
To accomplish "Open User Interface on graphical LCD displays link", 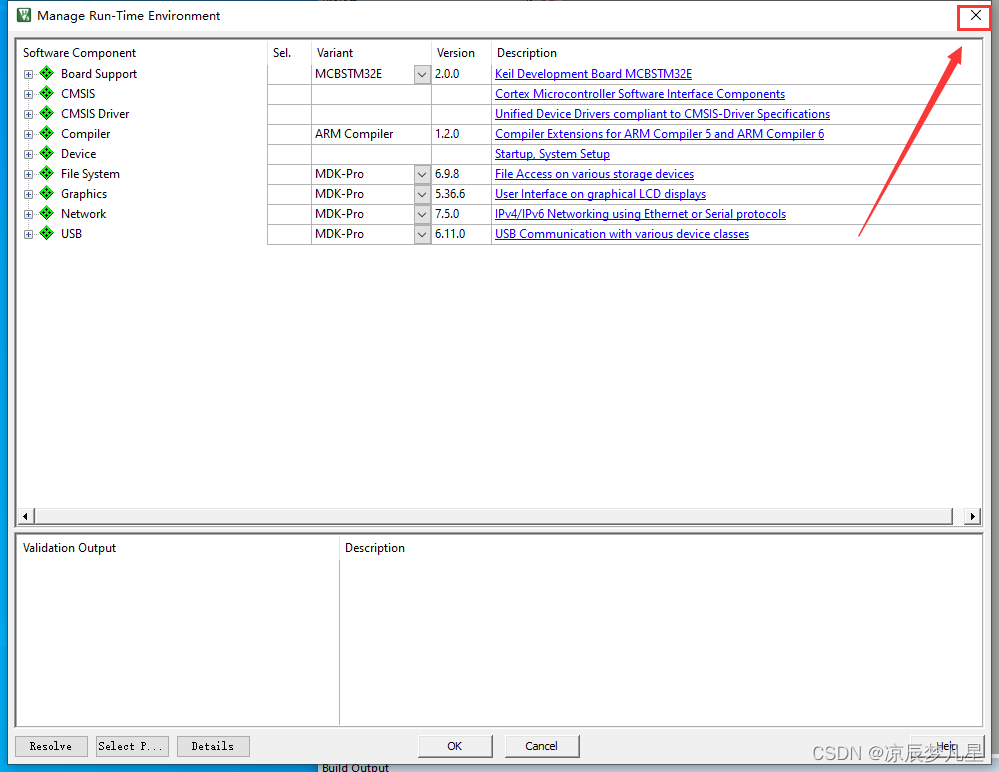I will 600,194.
